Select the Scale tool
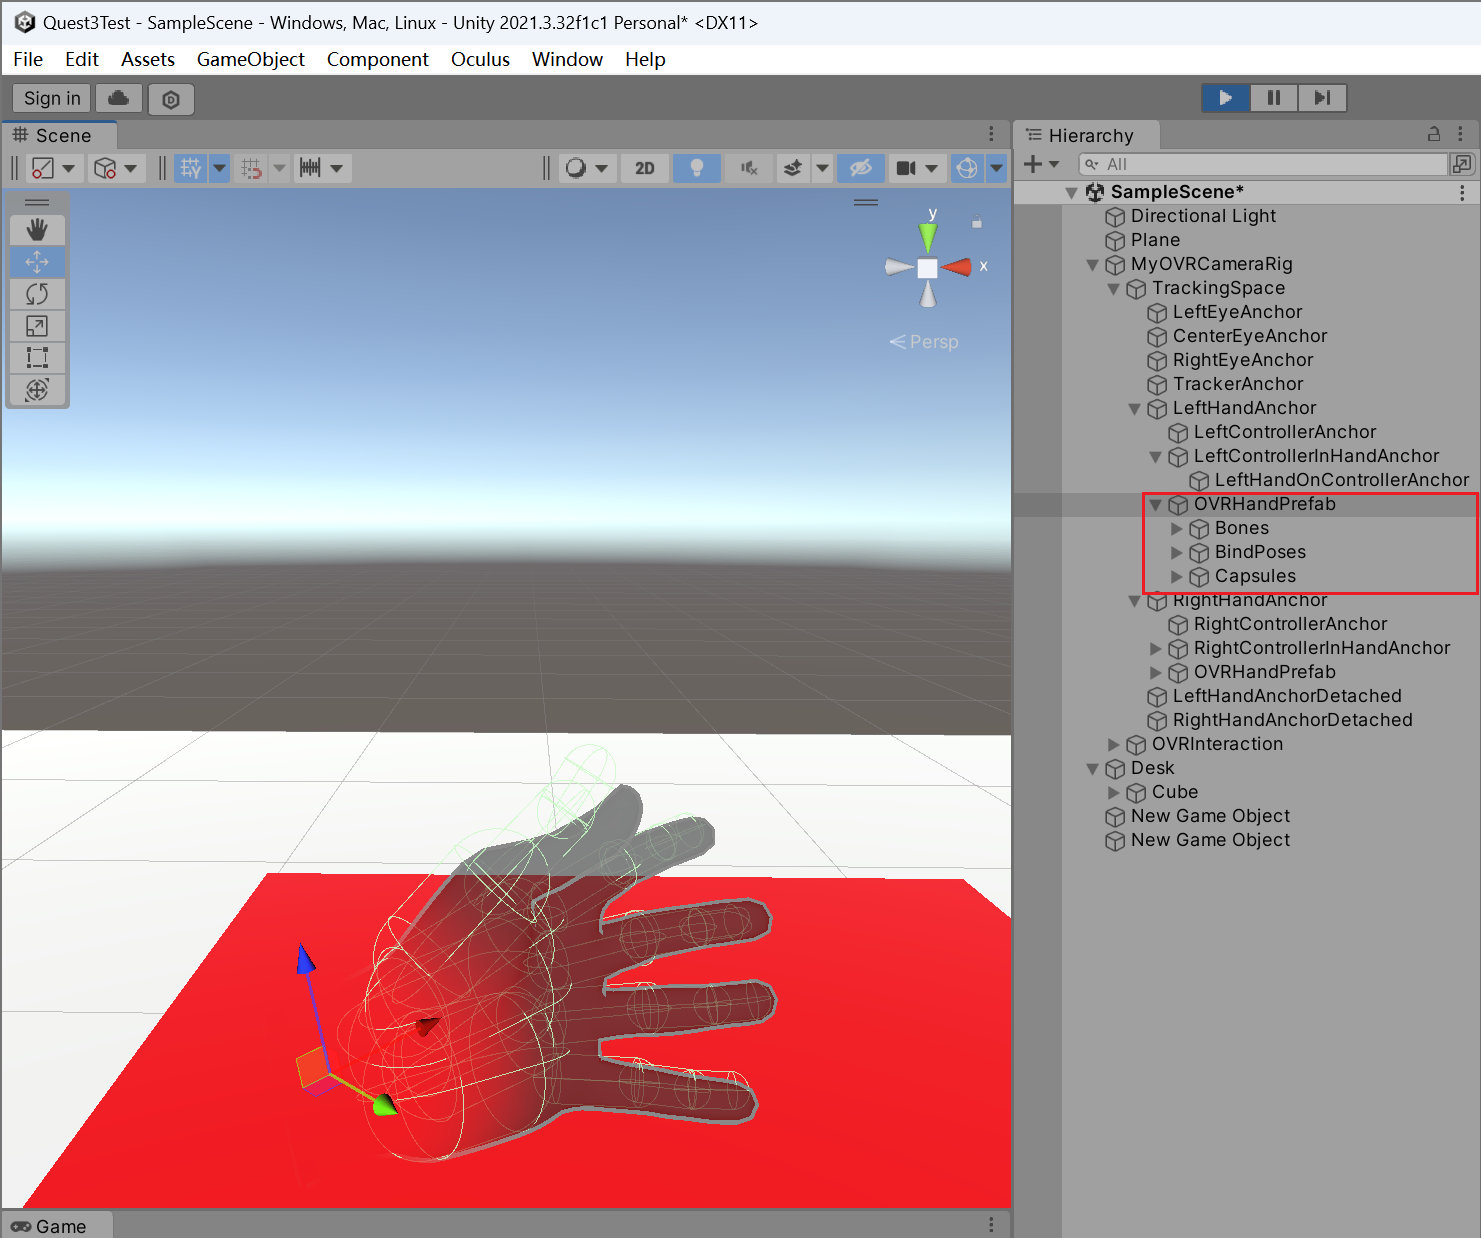 pyautogui.click(x=37, y=326)
